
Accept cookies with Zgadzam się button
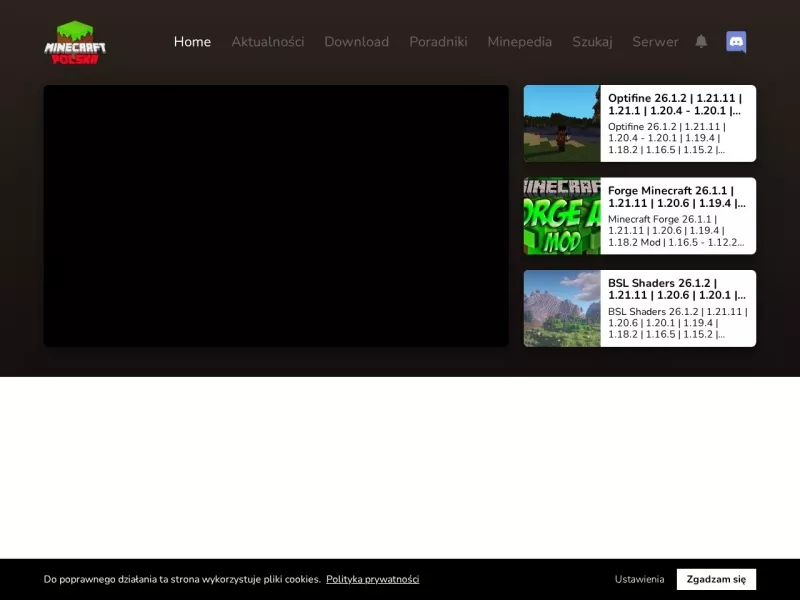click(716, 579)
